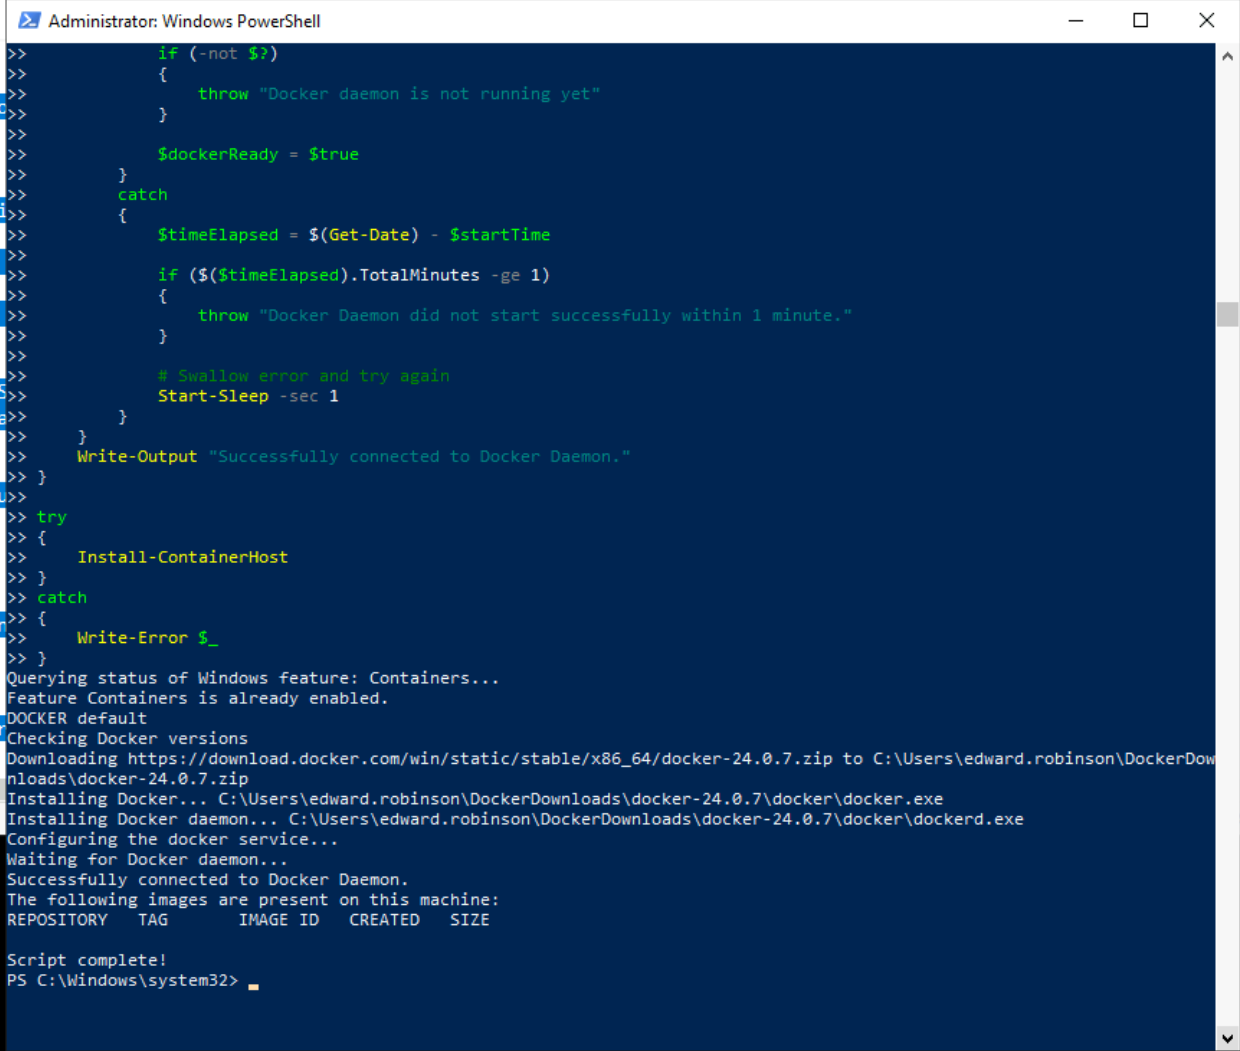Click the 'SIZE' column header text
Viewport: 1240px width, 1051px height.
click(469, 920)
